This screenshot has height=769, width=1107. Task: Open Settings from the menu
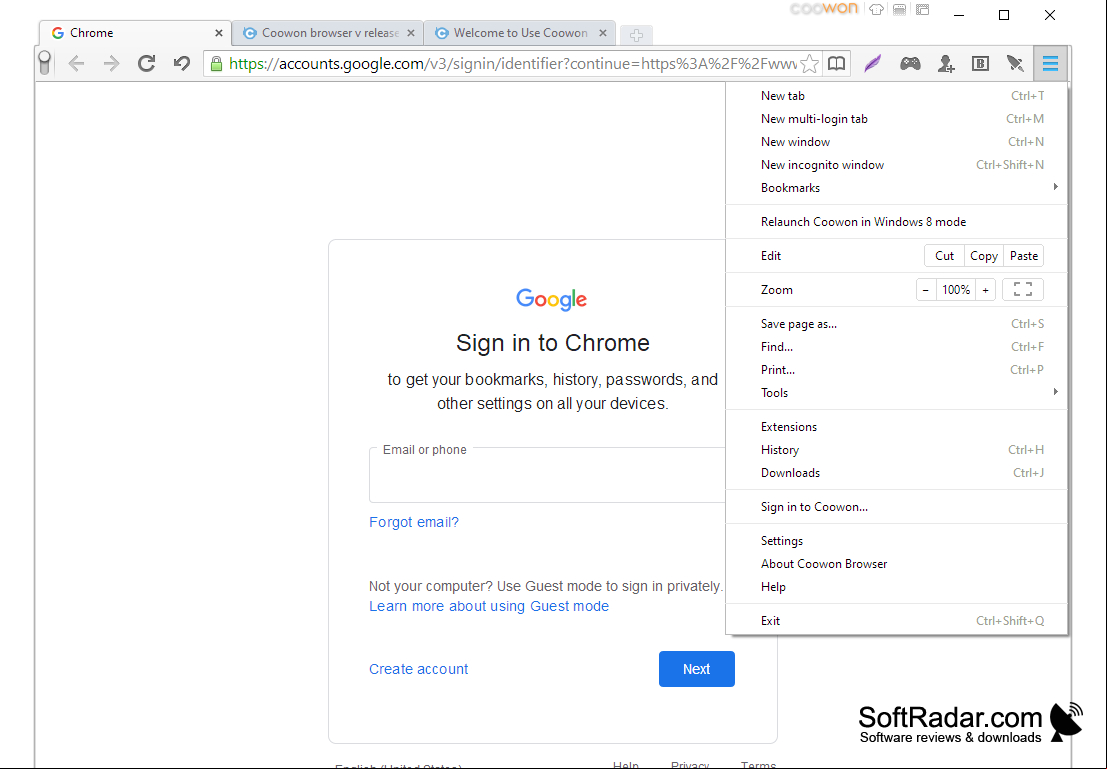click(x=897, y=541)
